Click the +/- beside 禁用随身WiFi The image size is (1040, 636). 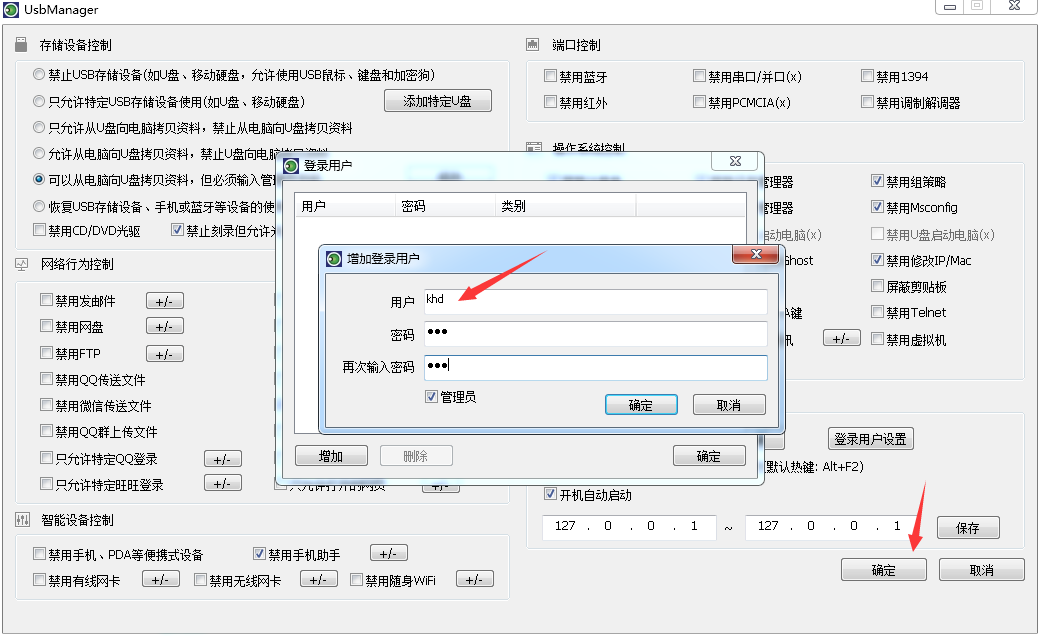pos(474,578)
